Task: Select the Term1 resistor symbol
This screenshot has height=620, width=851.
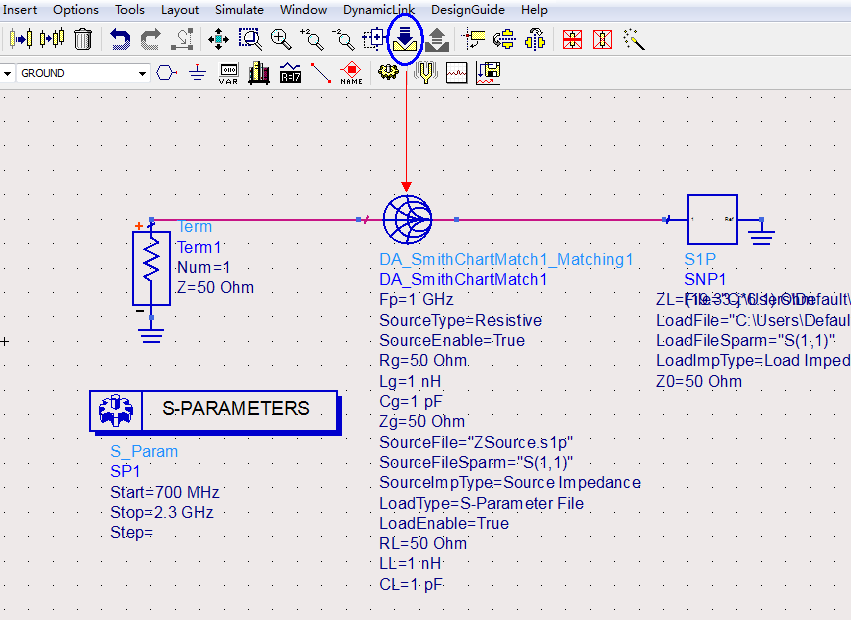Action: coord(151,268)
